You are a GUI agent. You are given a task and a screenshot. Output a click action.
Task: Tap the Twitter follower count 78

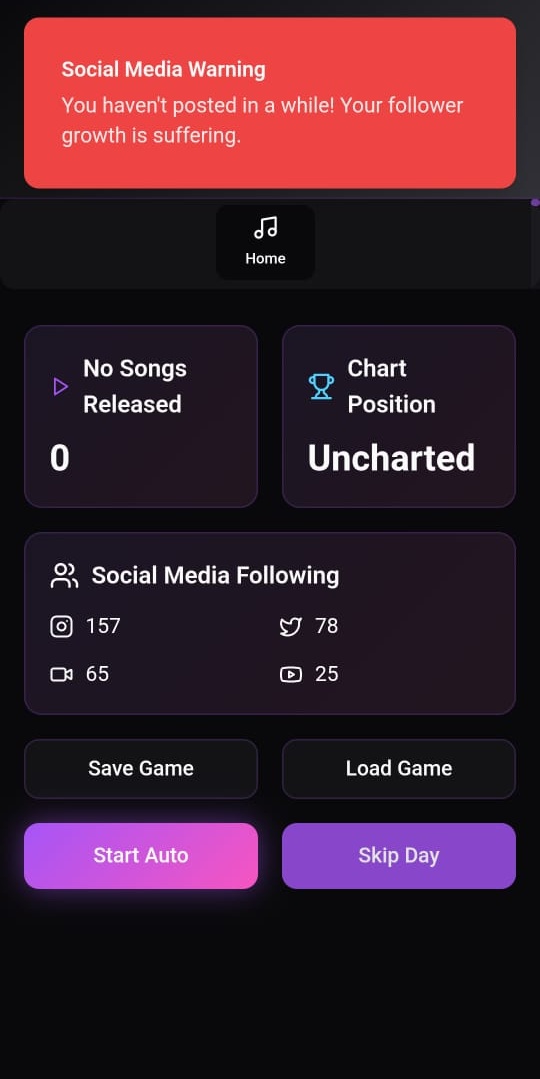tap(326, 626)
